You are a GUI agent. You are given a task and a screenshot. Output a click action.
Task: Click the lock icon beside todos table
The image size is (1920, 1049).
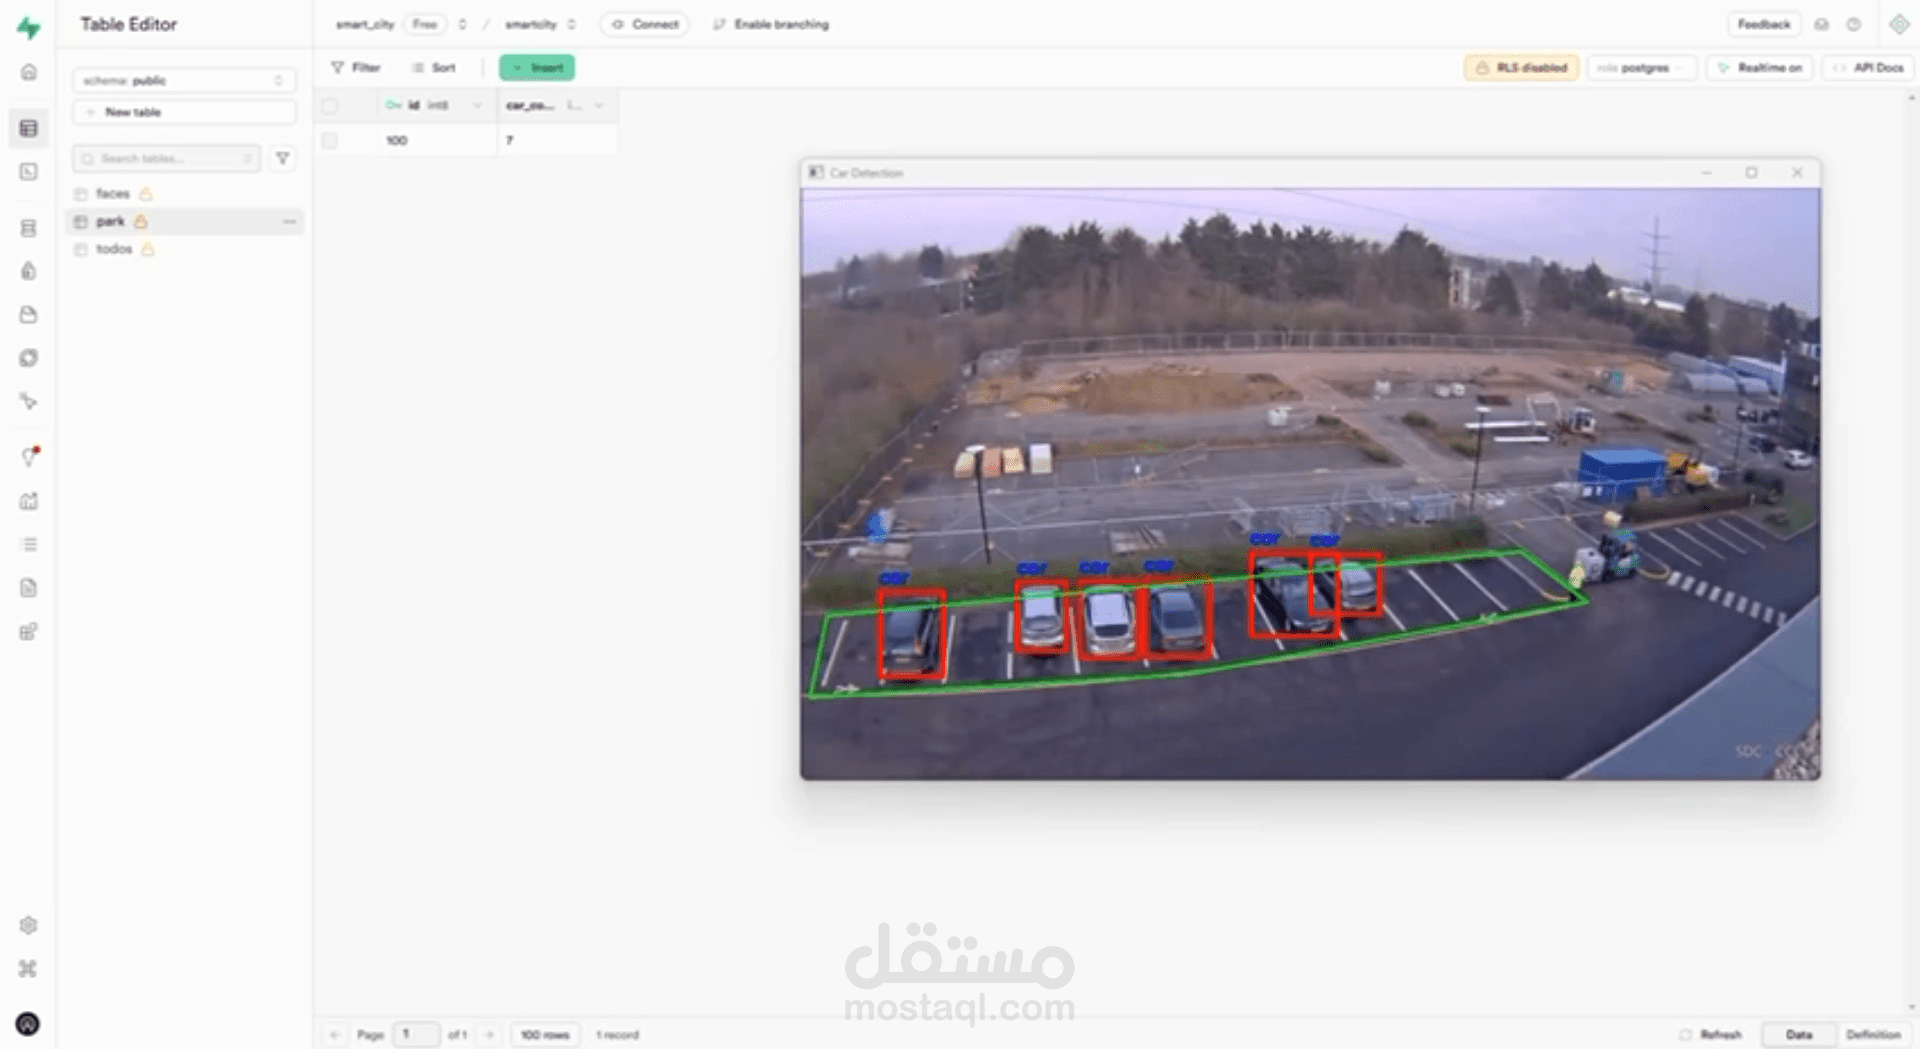click(x=148, y=249)
